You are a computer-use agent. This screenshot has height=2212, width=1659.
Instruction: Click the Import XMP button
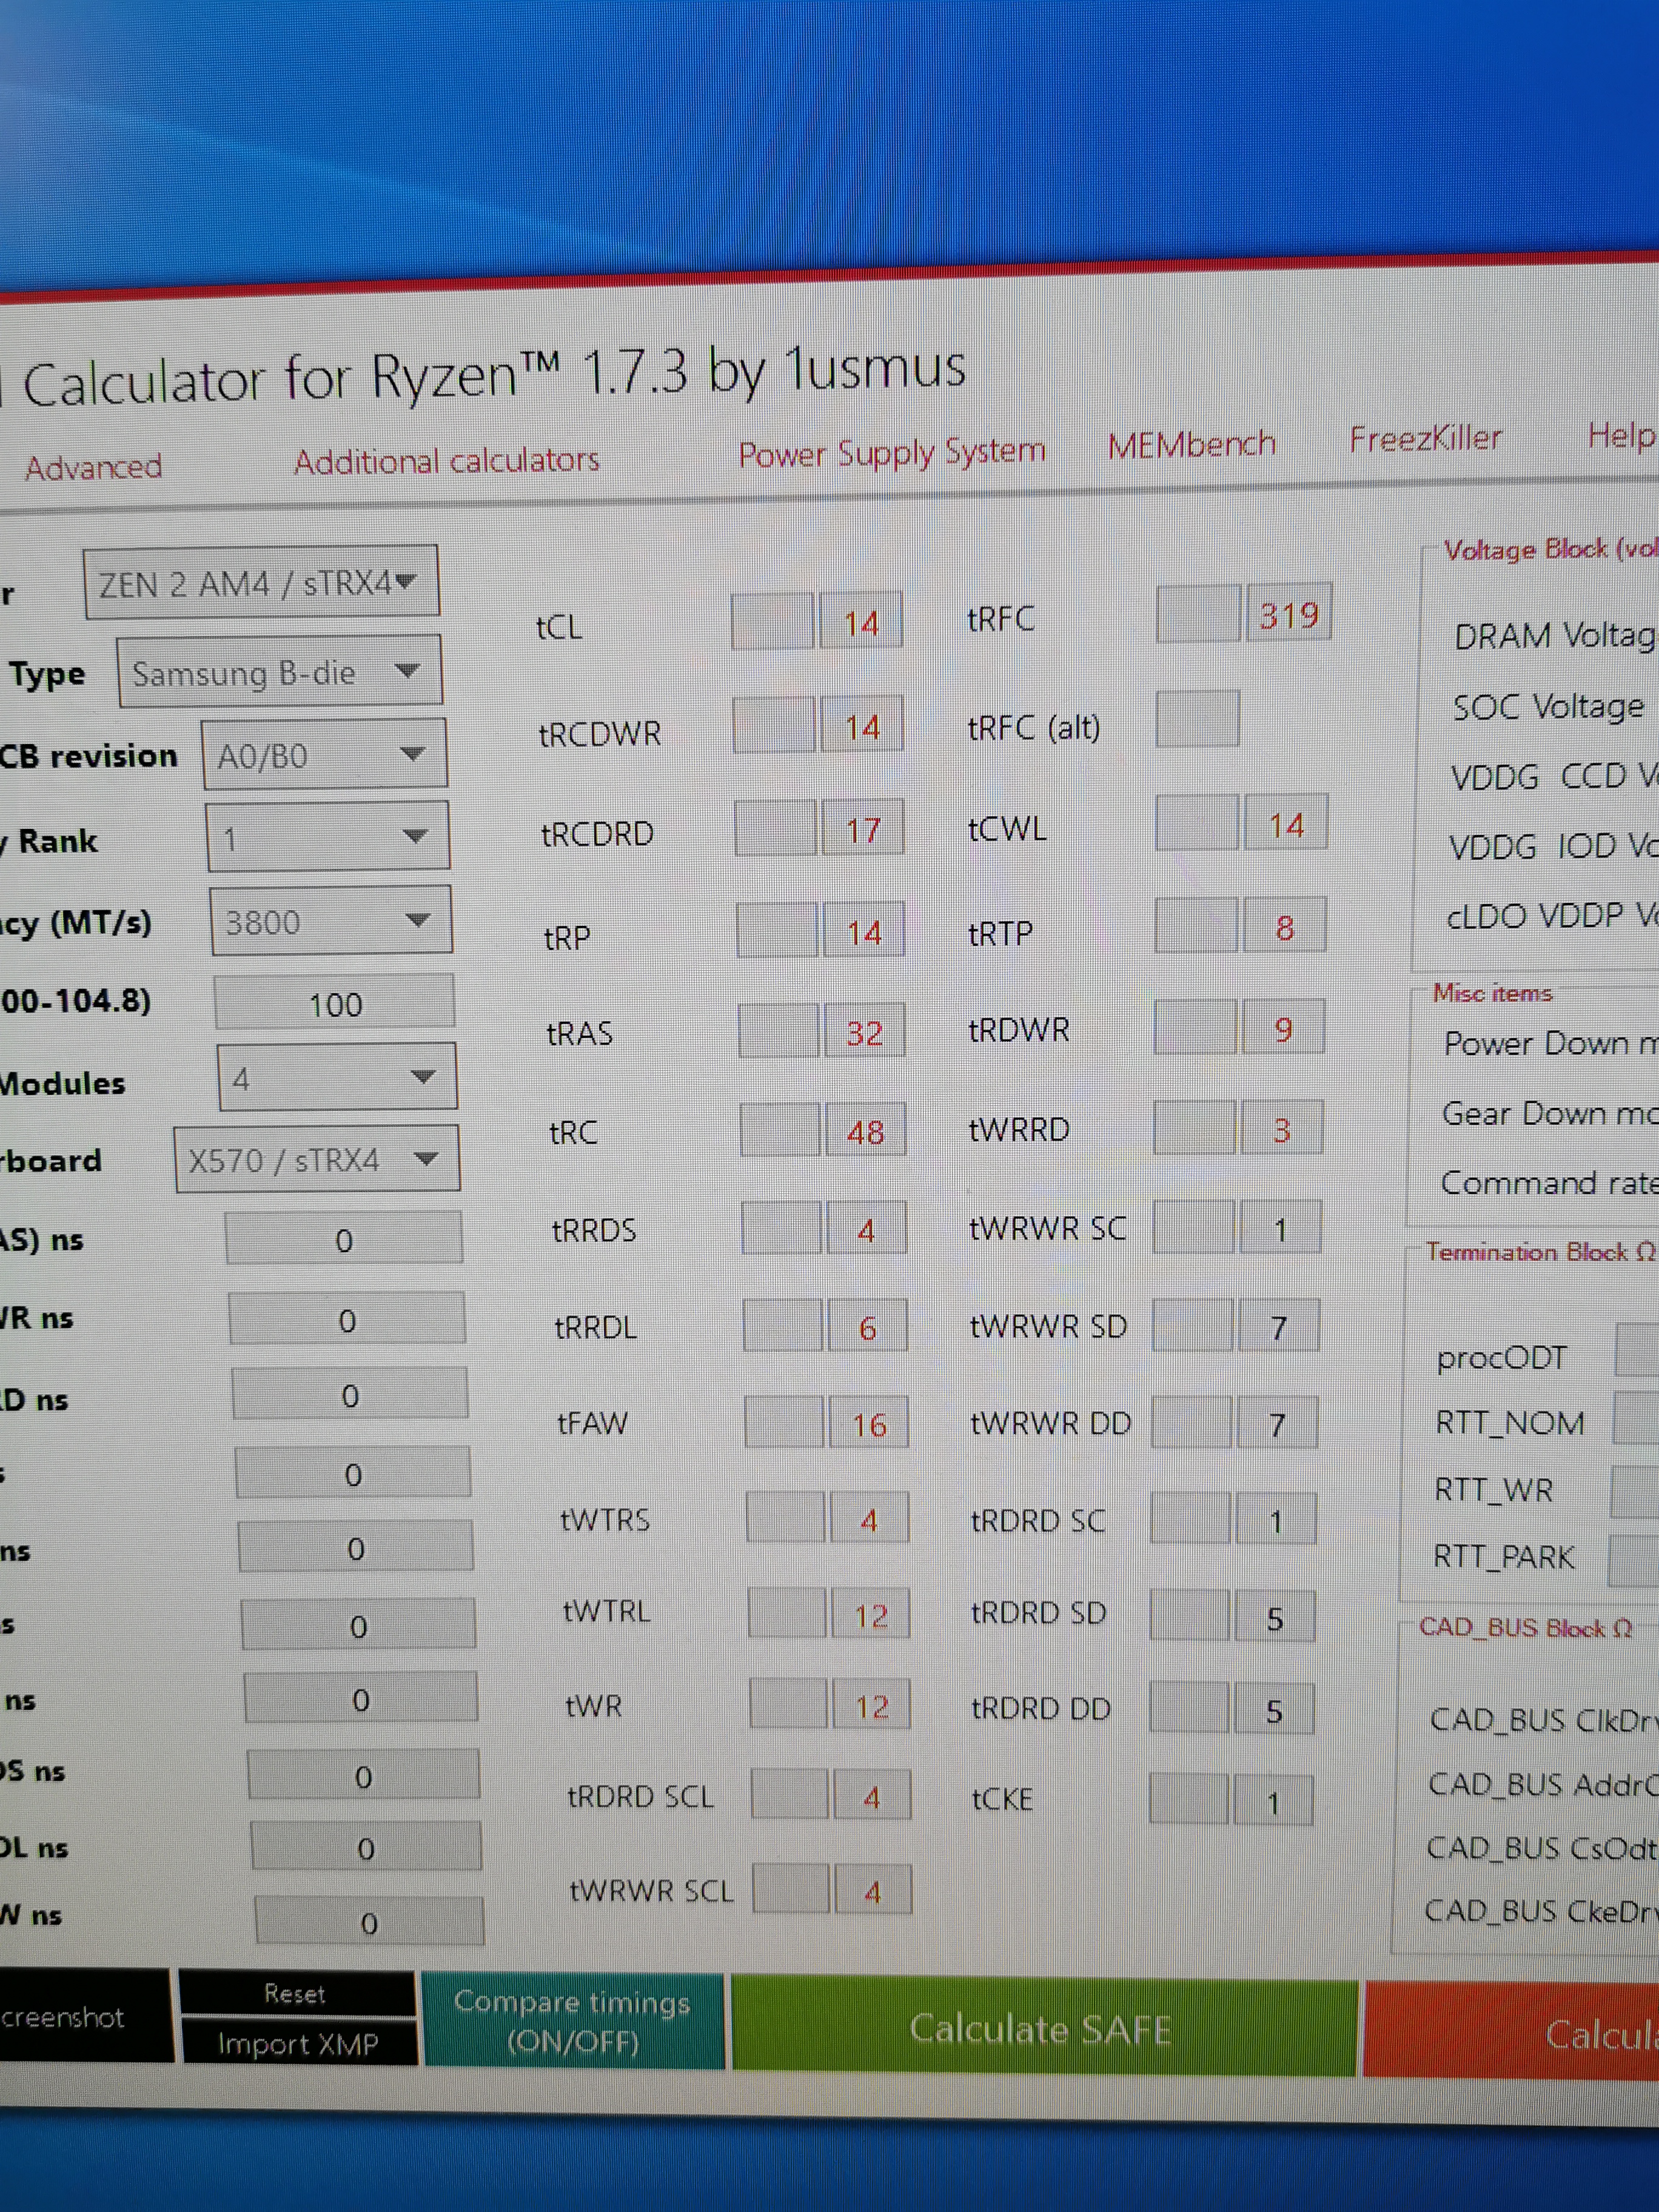click(x=298, y=2044)
